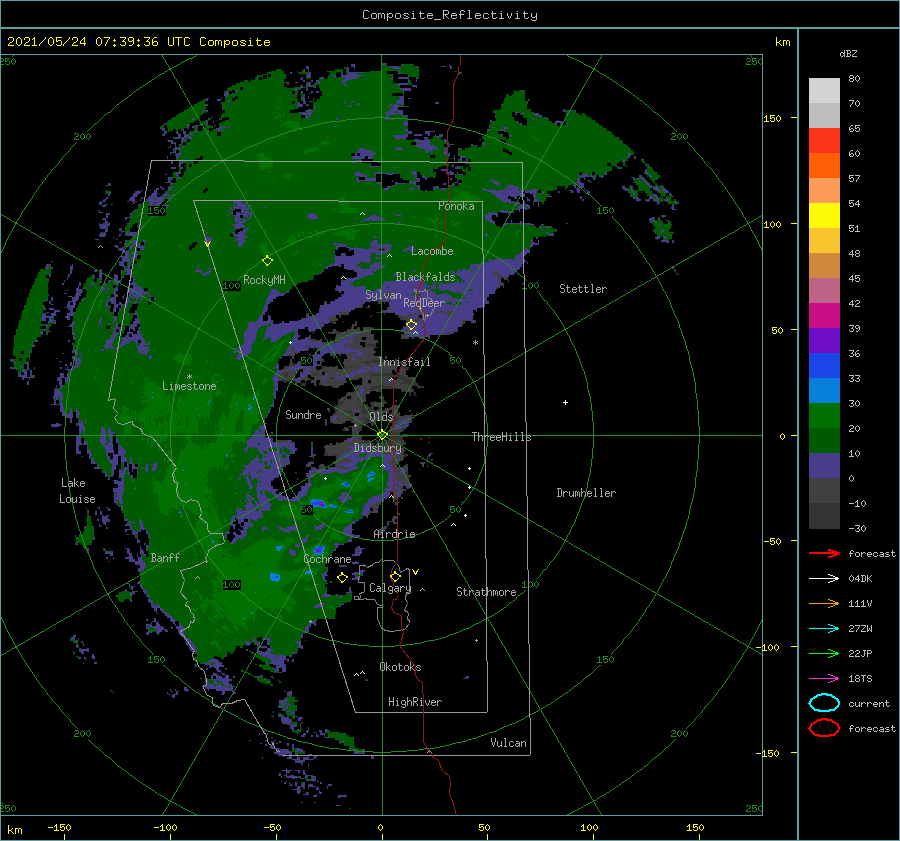Click the Airdrie city label
The height and width of the screenshot is (841, 900).
point(394,534)
